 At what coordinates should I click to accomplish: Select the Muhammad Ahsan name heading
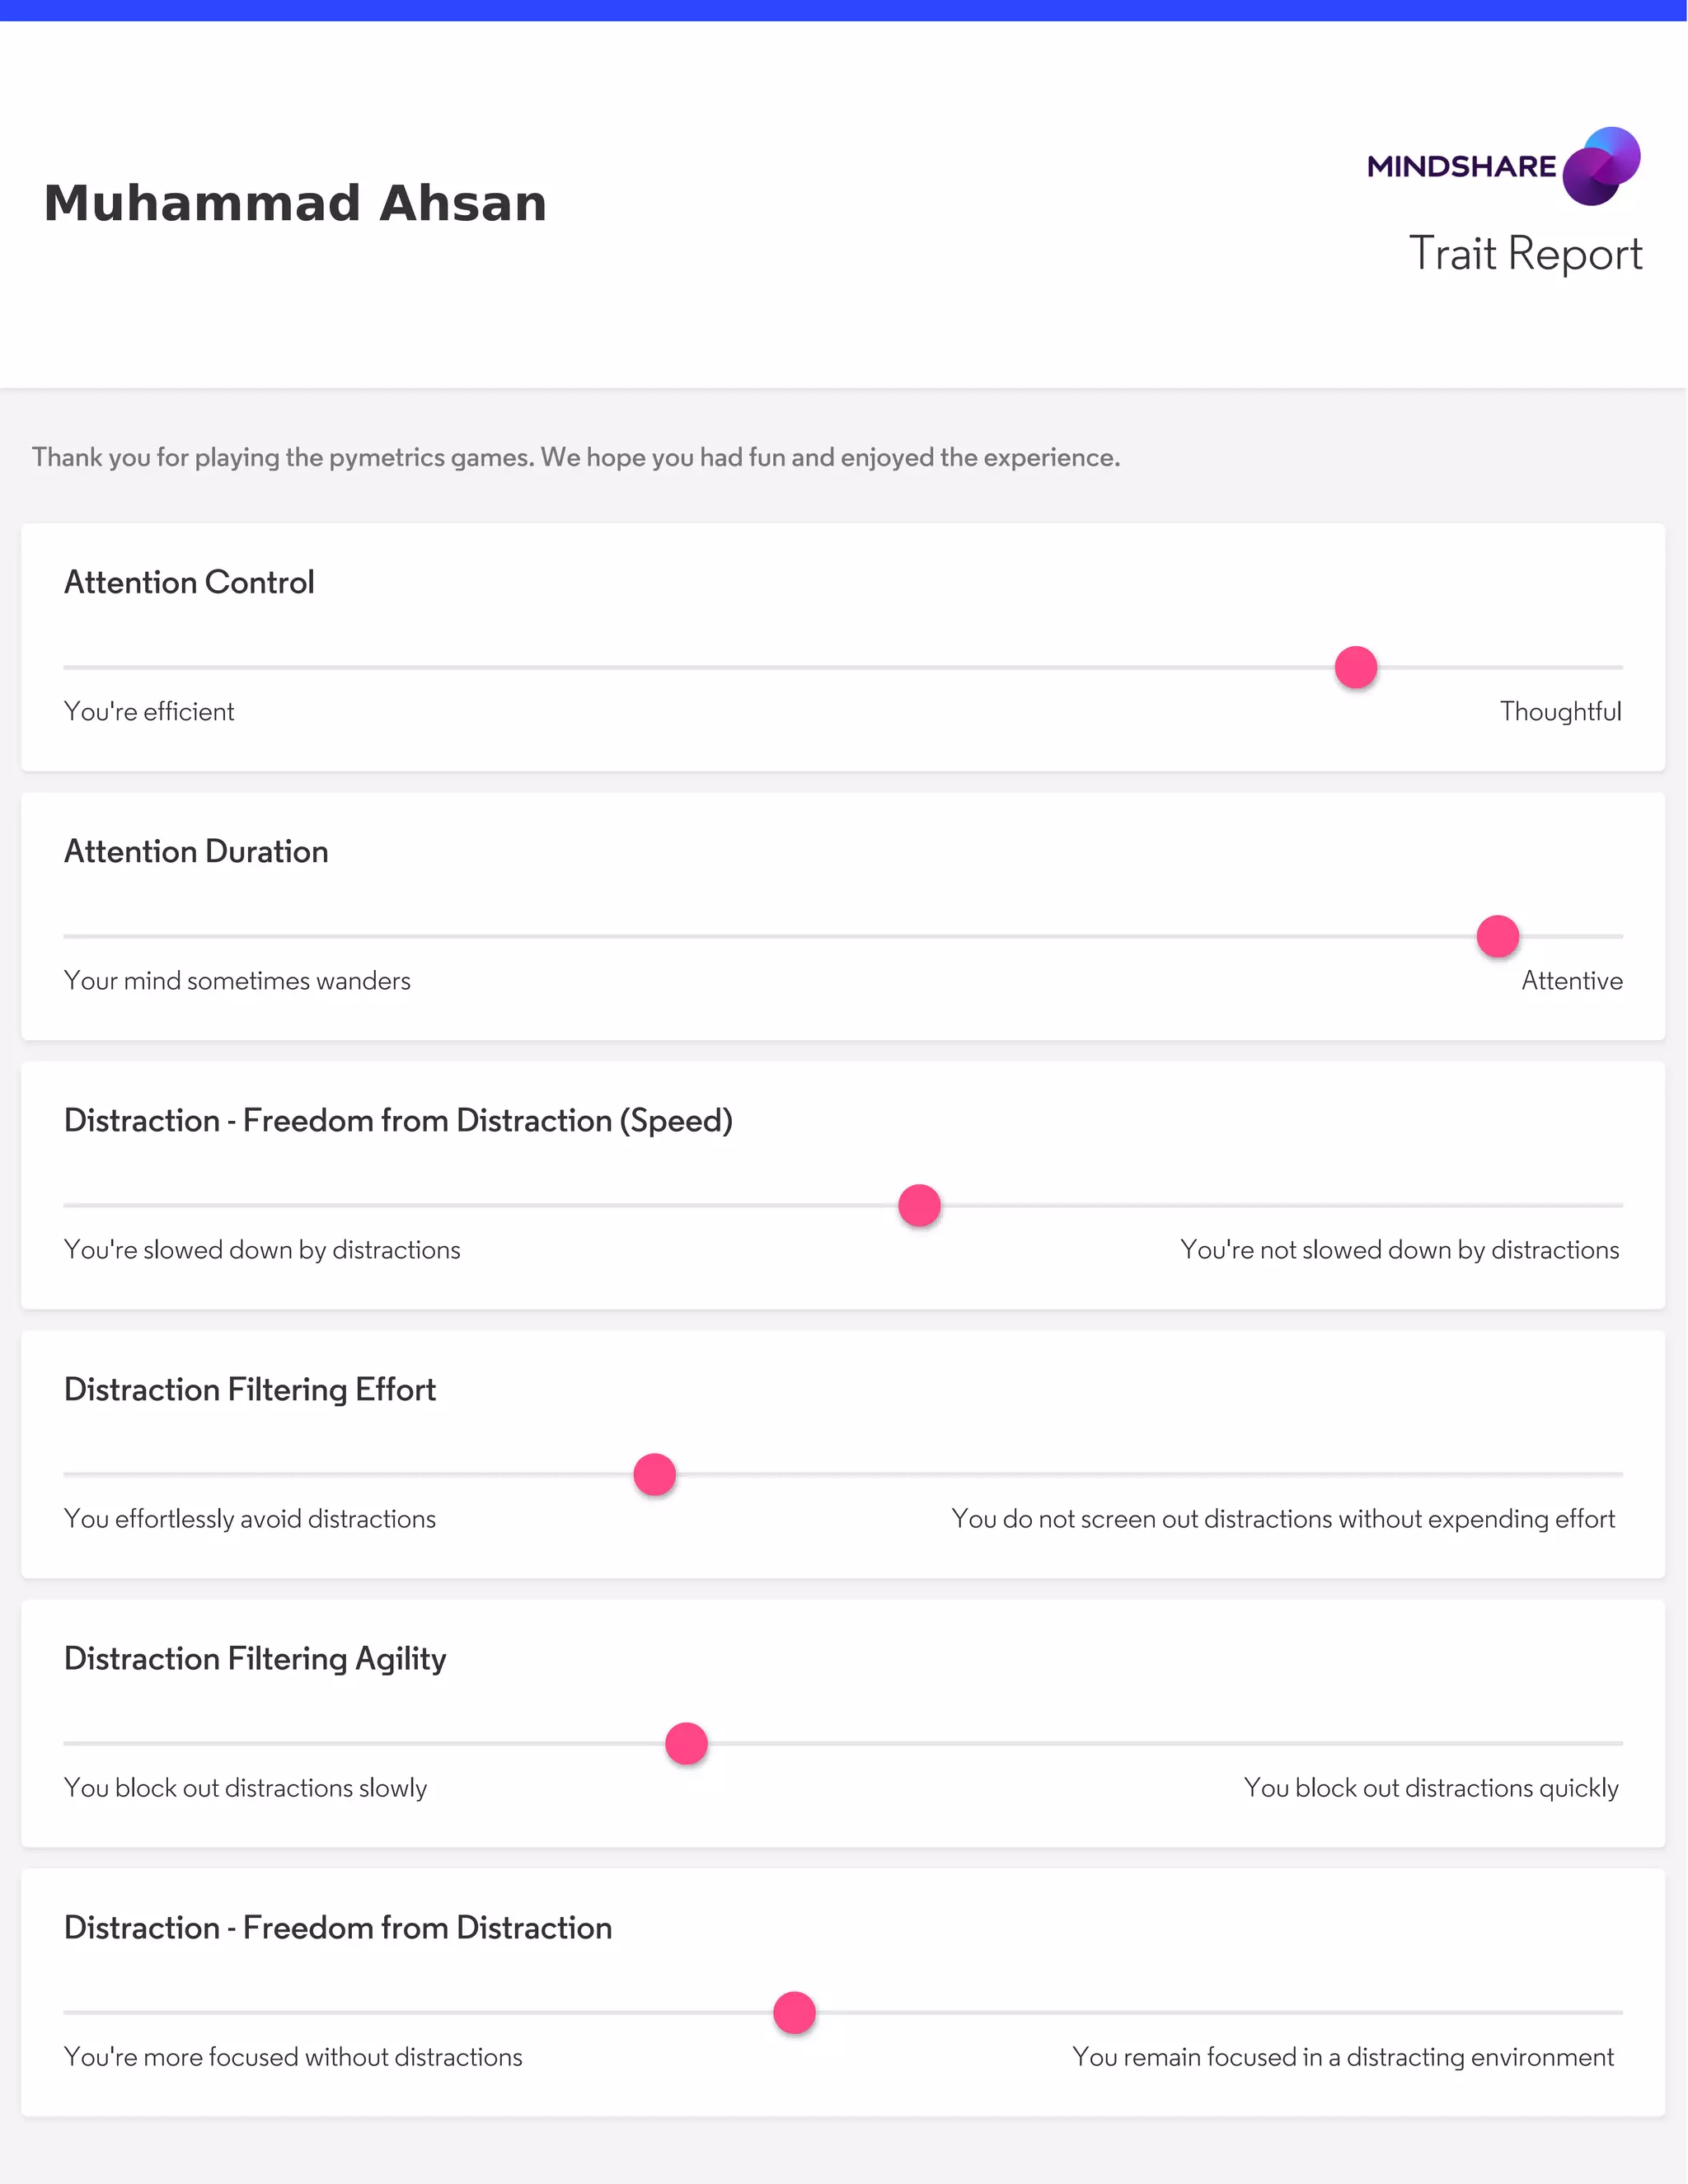coord(295,203)
